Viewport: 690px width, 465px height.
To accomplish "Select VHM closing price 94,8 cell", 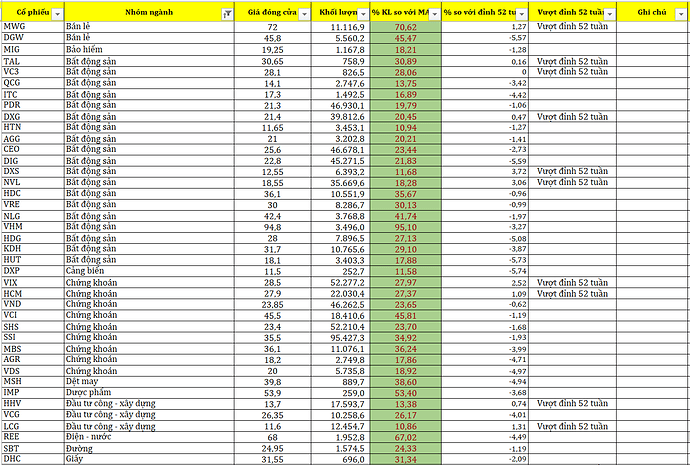I will (273, 227).
